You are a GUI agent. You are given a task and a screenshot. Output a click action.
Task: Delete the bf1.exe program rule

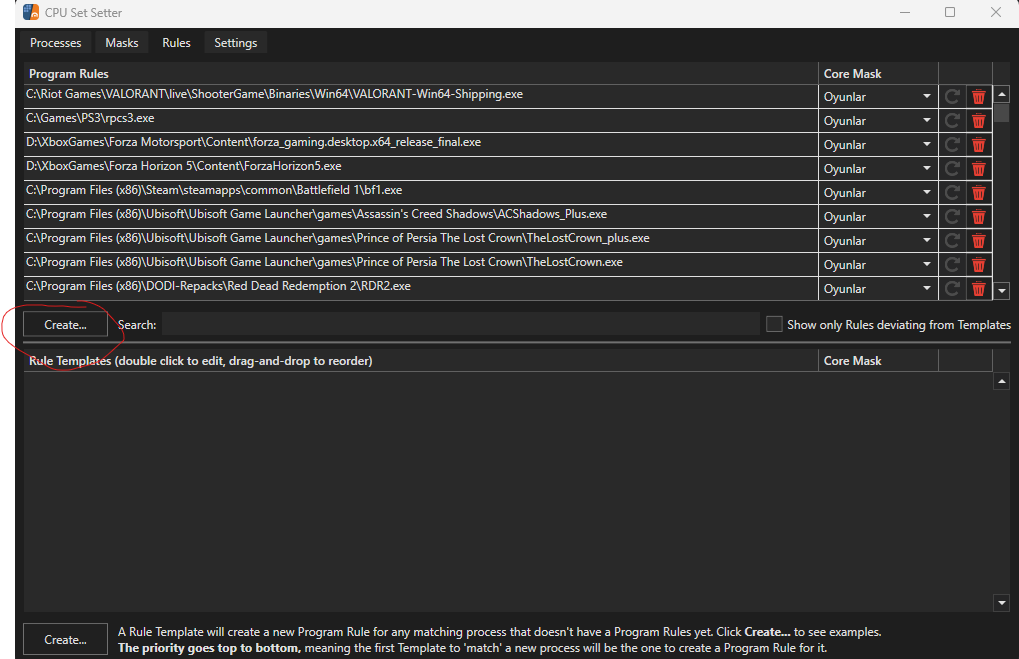pos(978,193)
